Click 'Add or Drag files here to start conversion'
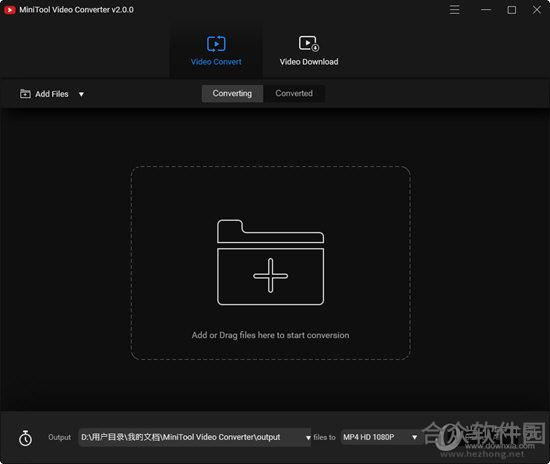This screenshot has height=464, width=550. [x=270, y=335]
